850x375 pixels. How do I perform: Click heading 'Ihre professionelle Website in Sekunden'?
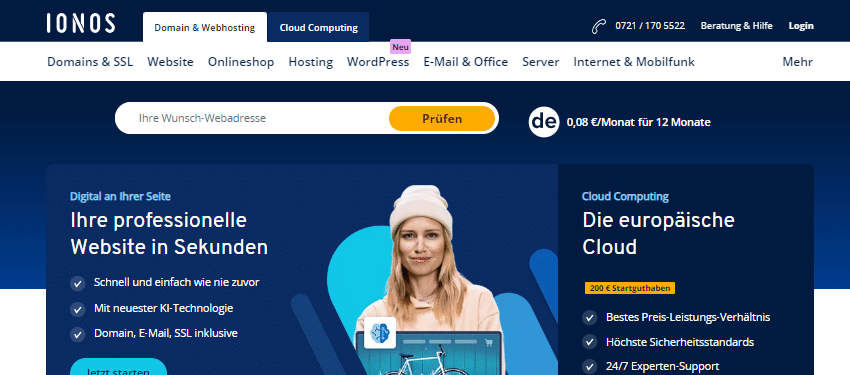pyautogui.click(x=169, y=234)
